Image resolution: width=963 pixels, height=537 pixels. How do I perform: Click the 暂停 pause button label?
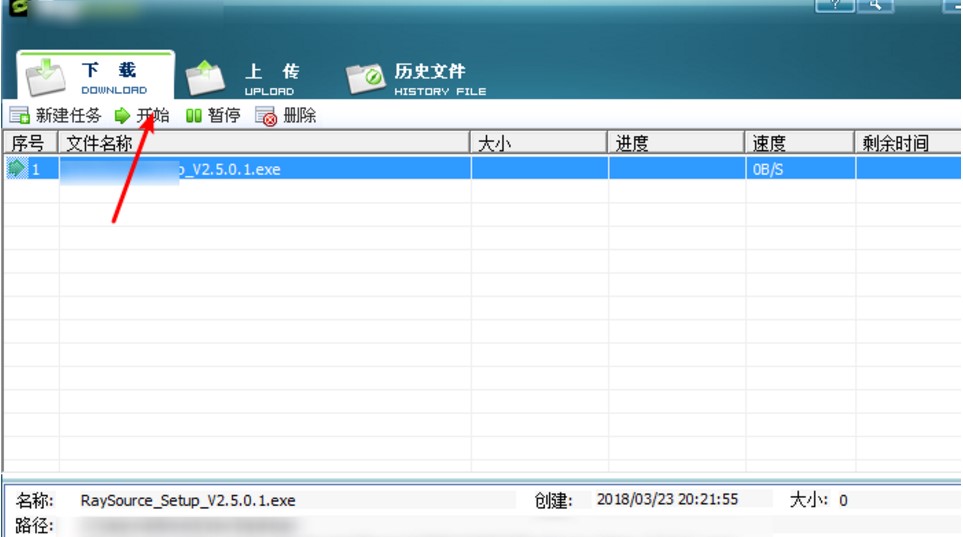tap(224, 116)
